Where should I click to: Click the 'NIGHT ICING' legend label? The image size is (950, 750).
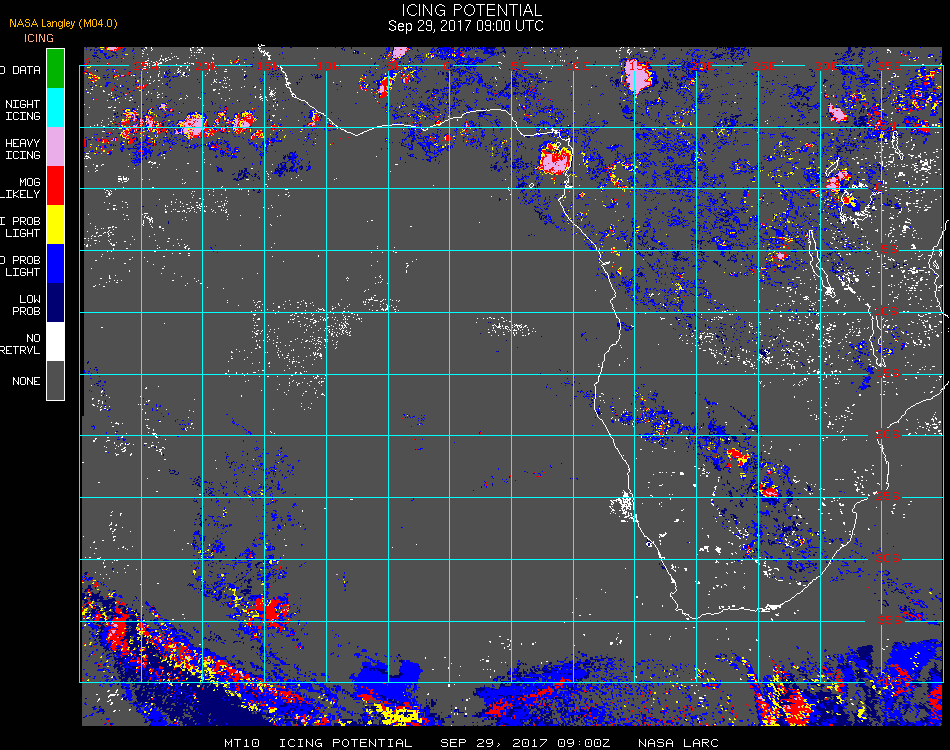22,110
